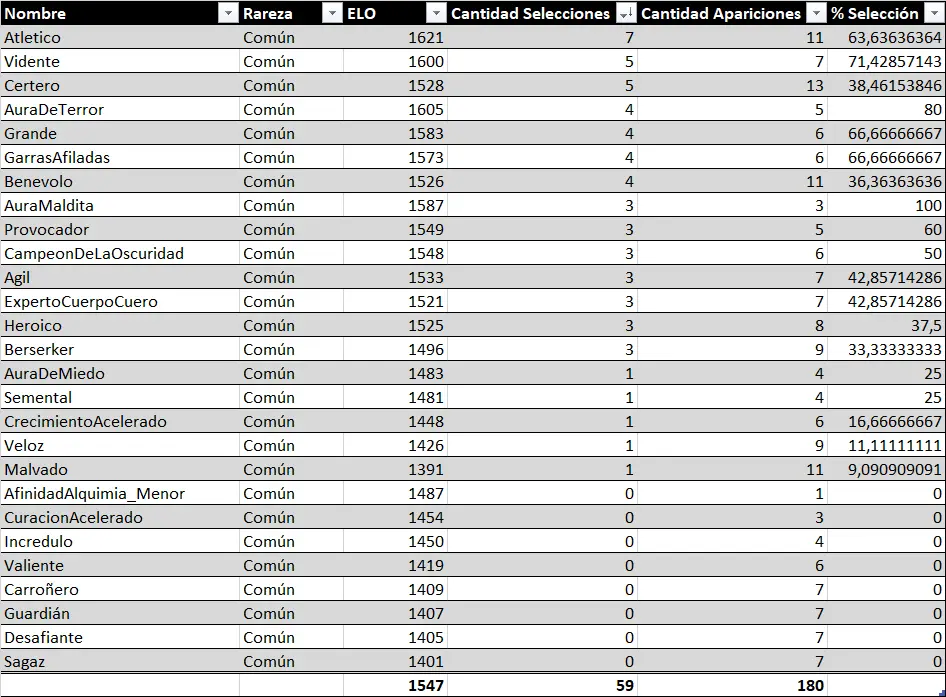Click the ELO total cell showing 1547
Screen dimensions: 946x697
[395, 685]
